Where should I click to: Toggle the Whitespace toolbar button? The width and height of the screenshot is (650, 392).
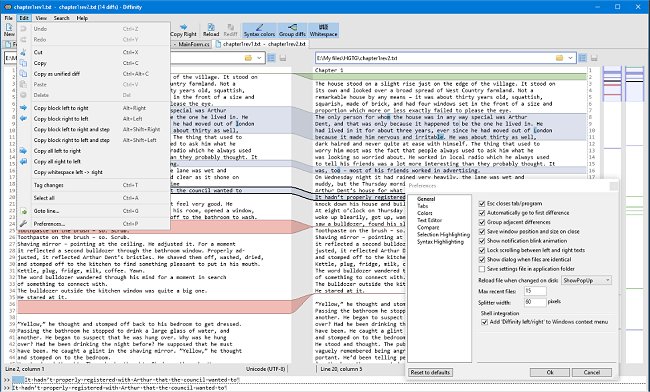point(323,30)
